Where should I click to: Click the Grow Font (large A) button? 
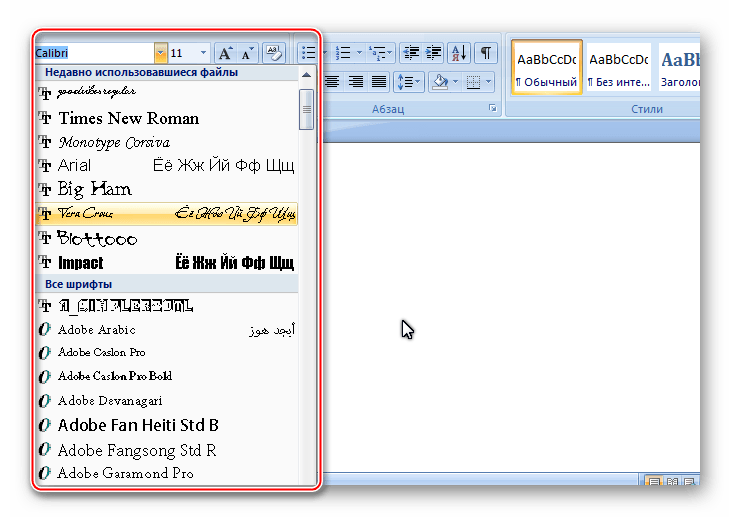[x=225, y=53]
